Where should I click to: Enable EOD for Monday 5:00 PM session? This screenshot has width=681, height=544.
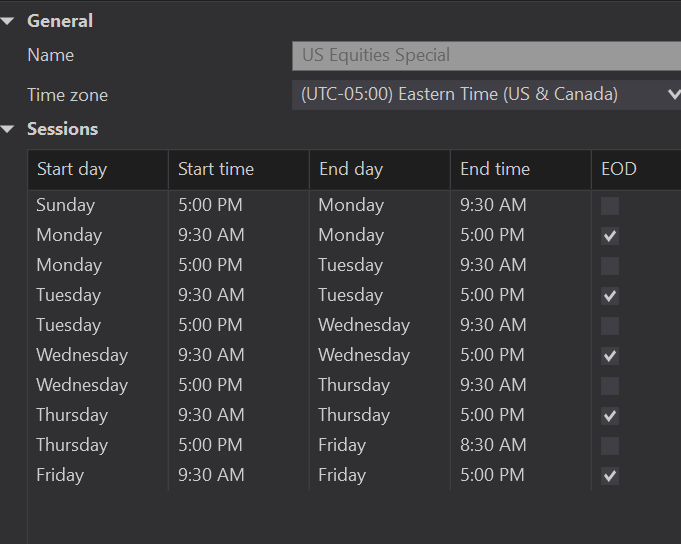pos(610,266)
